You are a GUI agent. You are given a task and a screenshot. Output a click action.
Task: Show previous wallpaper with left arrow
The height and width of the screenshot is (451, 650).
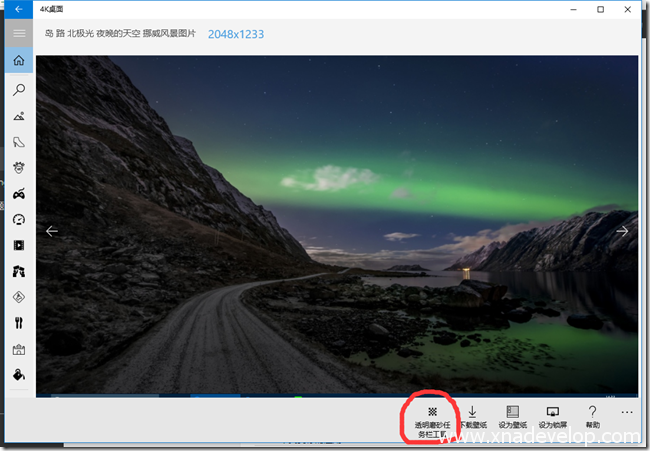[x=52, y=231]
